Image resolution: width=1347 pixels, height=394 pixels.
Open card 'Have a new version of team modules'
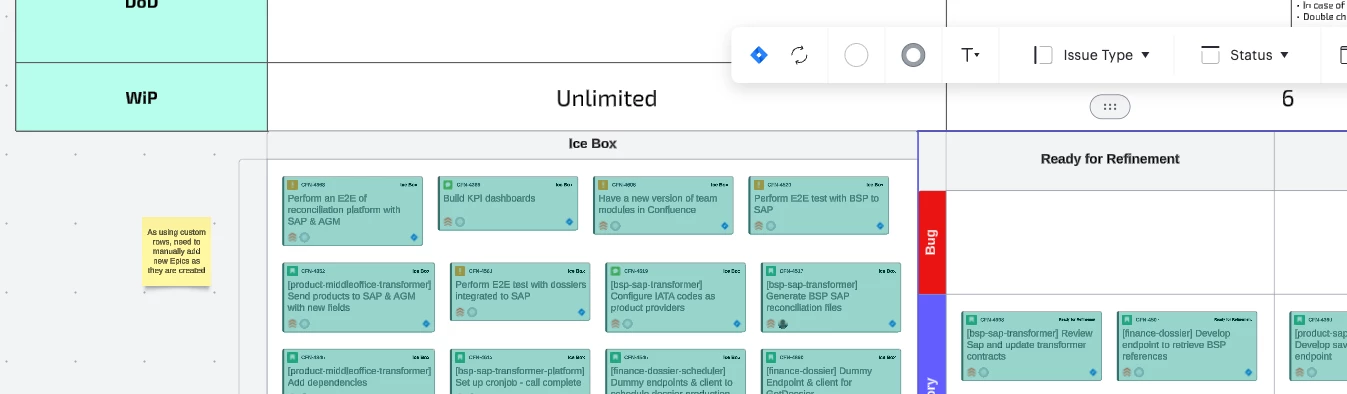[663, 205]
